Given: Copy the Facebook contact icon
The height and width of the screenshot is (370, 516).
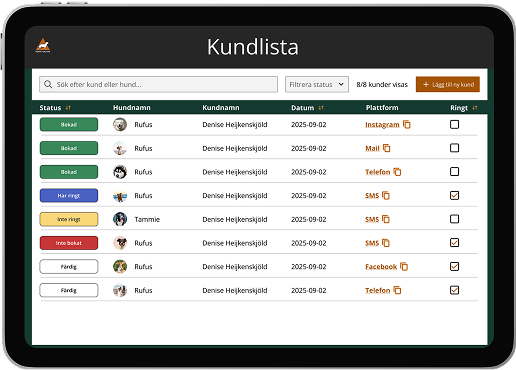Looking at the screenshot, I should pyautogui.click(x=404, y=266).
